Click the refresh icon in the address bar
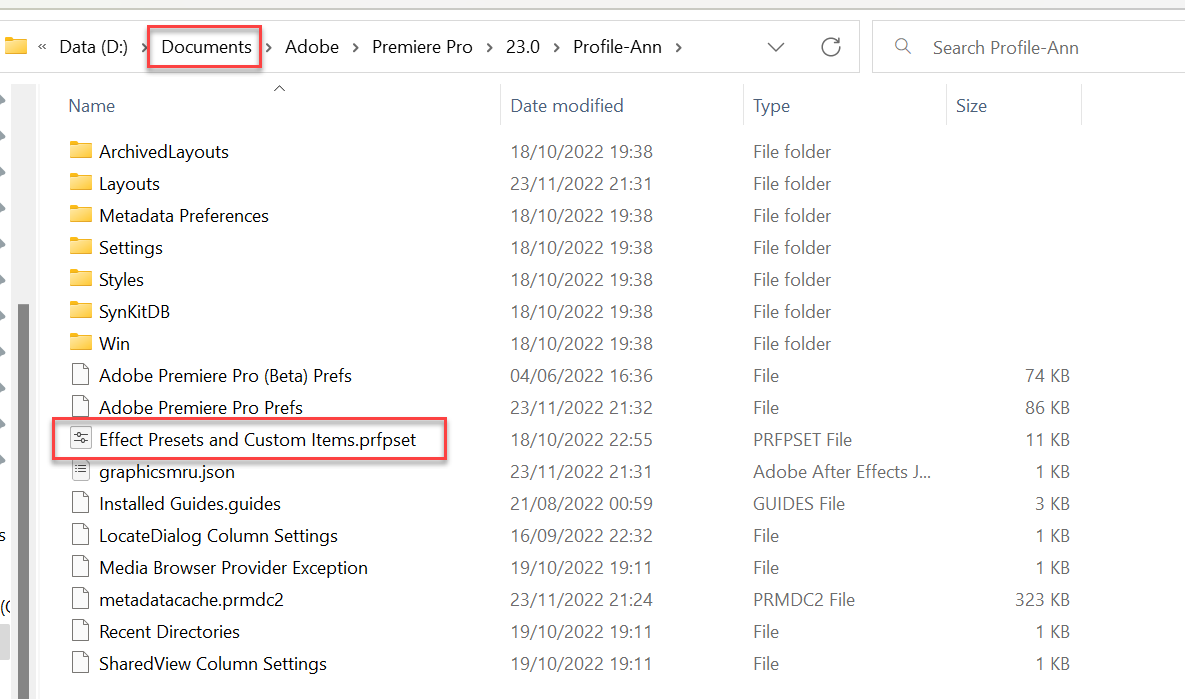This screenshot has height=699, width=1185. pyautogui.click(x=831, y=46)
